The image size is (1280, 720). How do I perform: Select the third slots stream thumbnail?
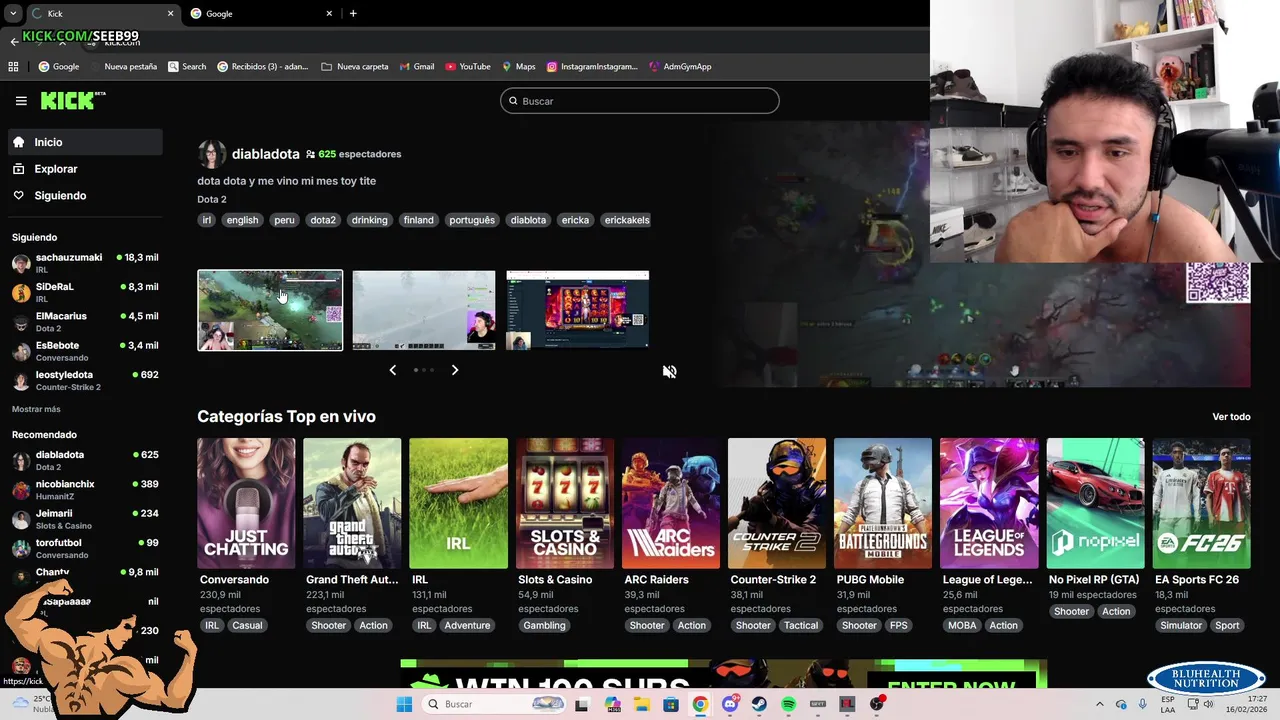click(578, 310)
